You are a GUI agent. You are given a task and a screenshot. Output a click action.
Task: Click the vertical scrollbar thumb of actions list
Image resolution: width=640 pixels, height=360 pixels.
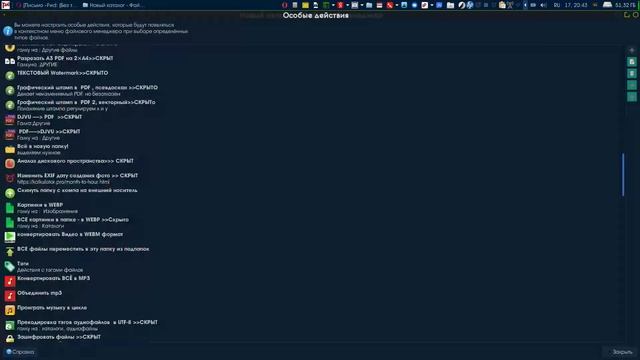pyautogui.click(x=623, y=174)
